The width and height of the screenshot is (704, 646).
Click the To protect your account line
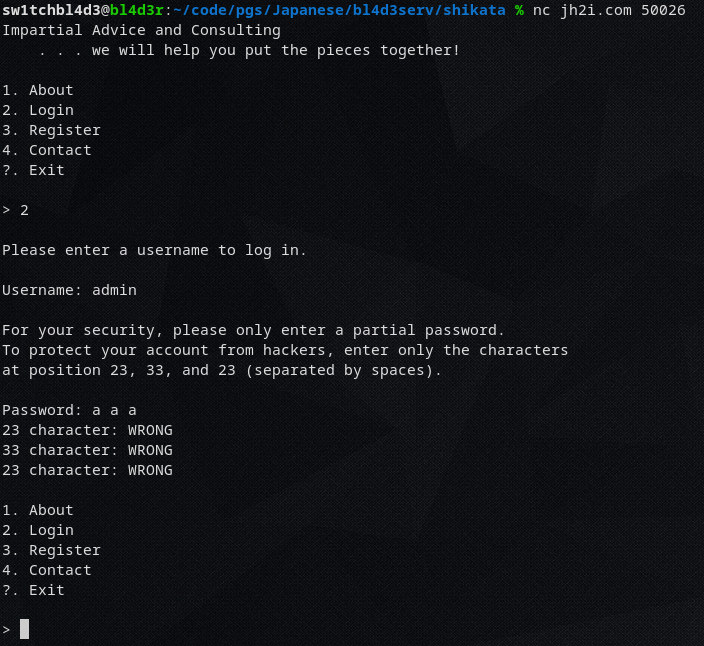[285, 350]
